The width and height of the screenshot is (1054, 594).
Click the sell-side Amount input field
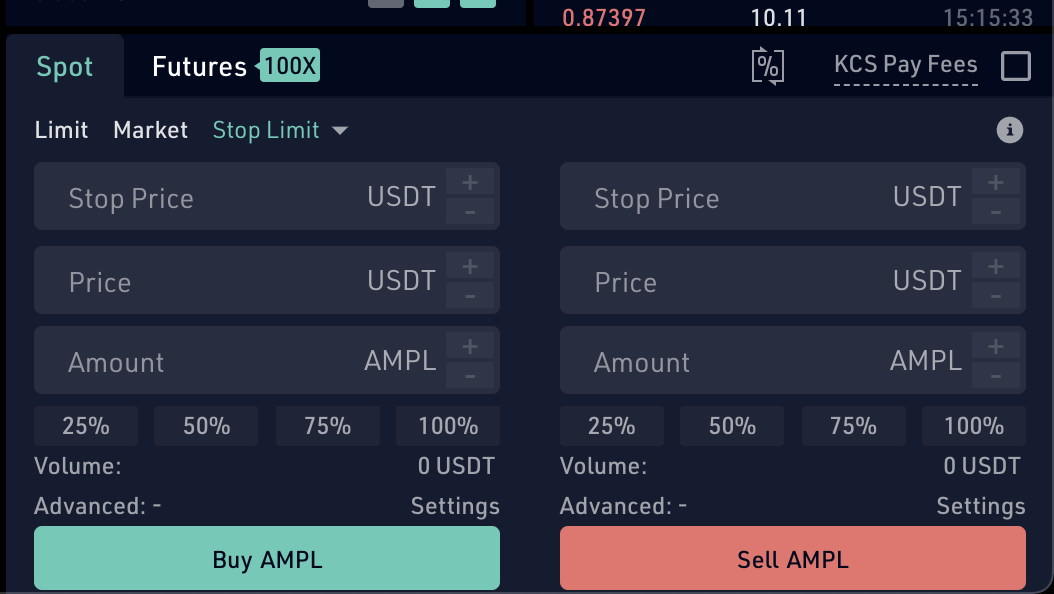click(x=720, y=361)
